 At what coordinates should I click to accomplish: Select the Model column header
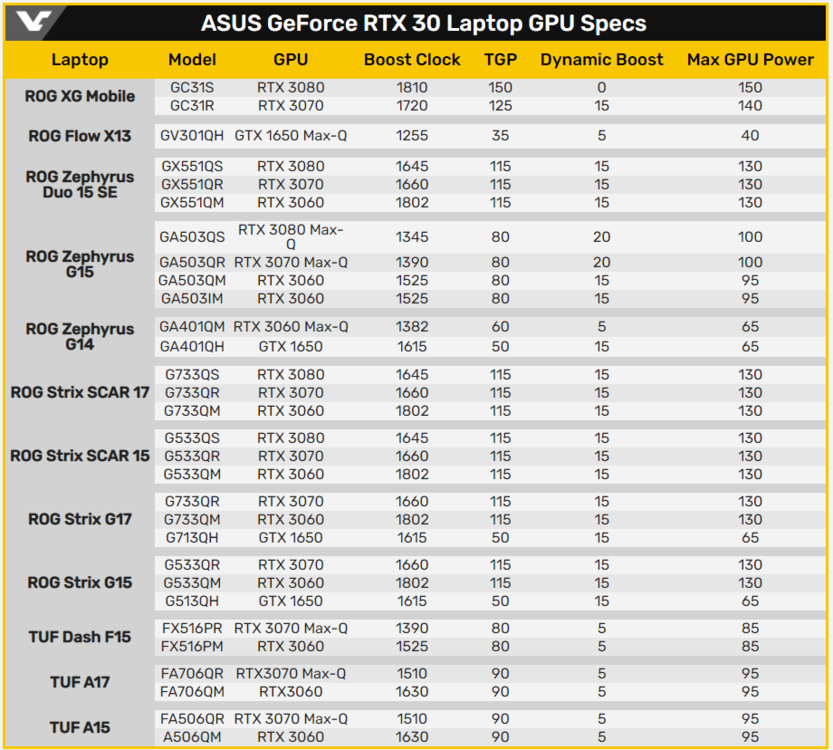pyautogui.click(x=192, y=60)
